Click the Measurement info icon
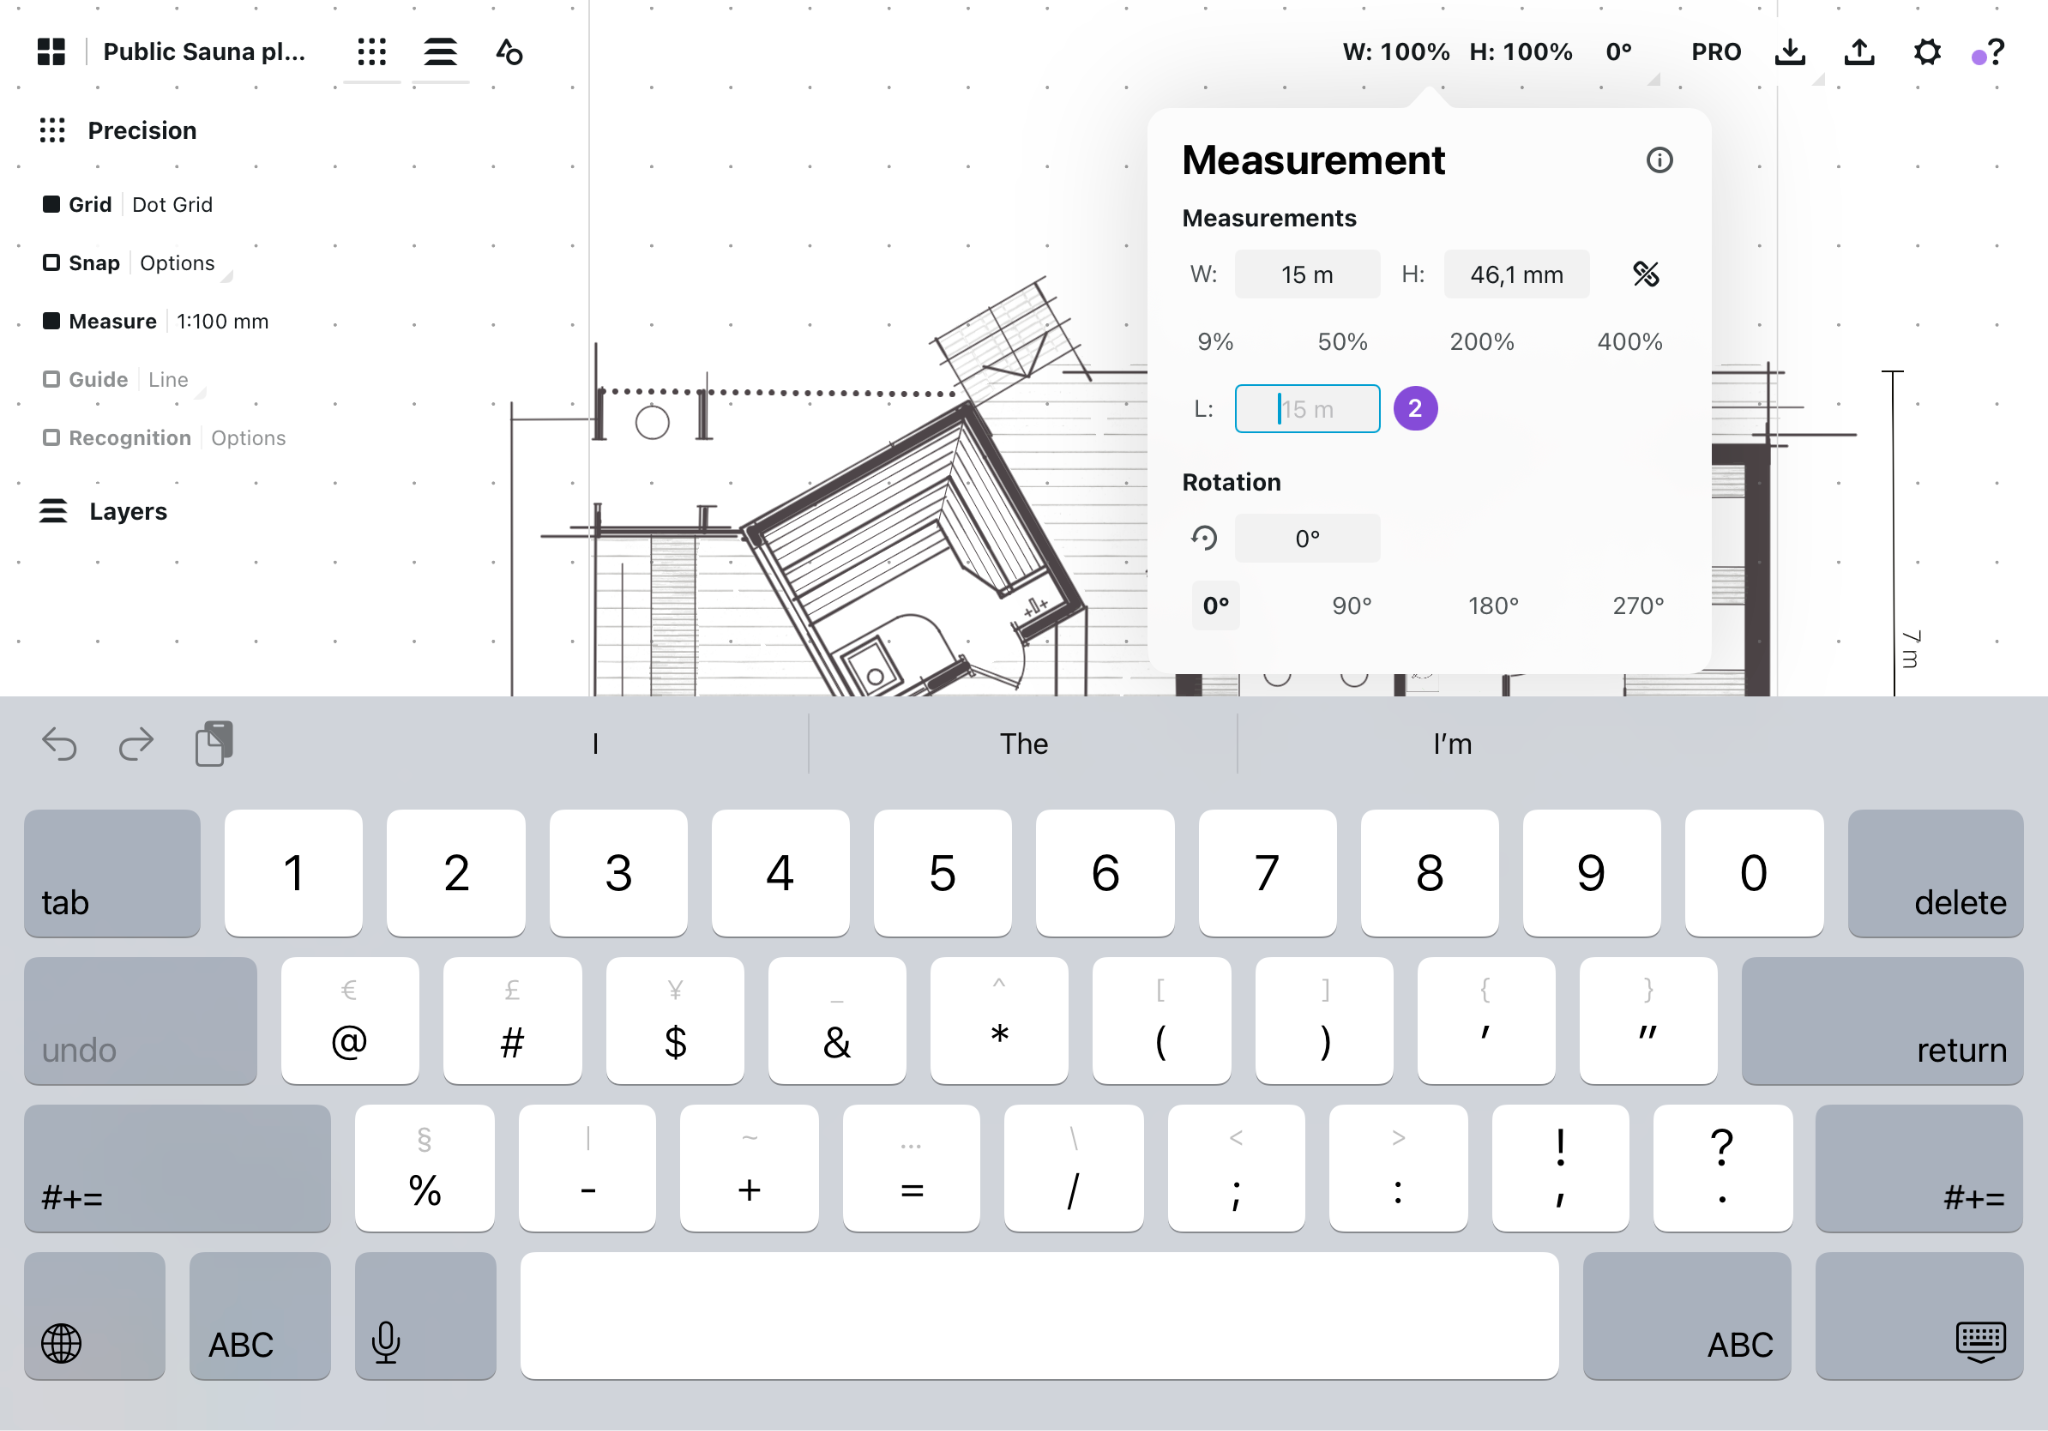The image size is (2048, 1431). pyautogui.click(x=1659, y=160)
